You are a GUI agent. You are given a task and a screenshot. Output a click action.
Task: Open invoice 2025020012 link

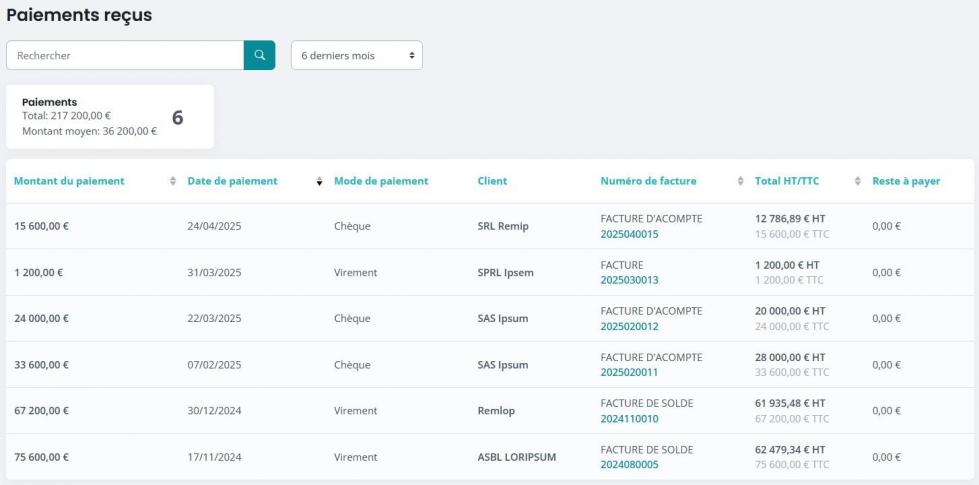pyautogui.click(x=629, y=326)
